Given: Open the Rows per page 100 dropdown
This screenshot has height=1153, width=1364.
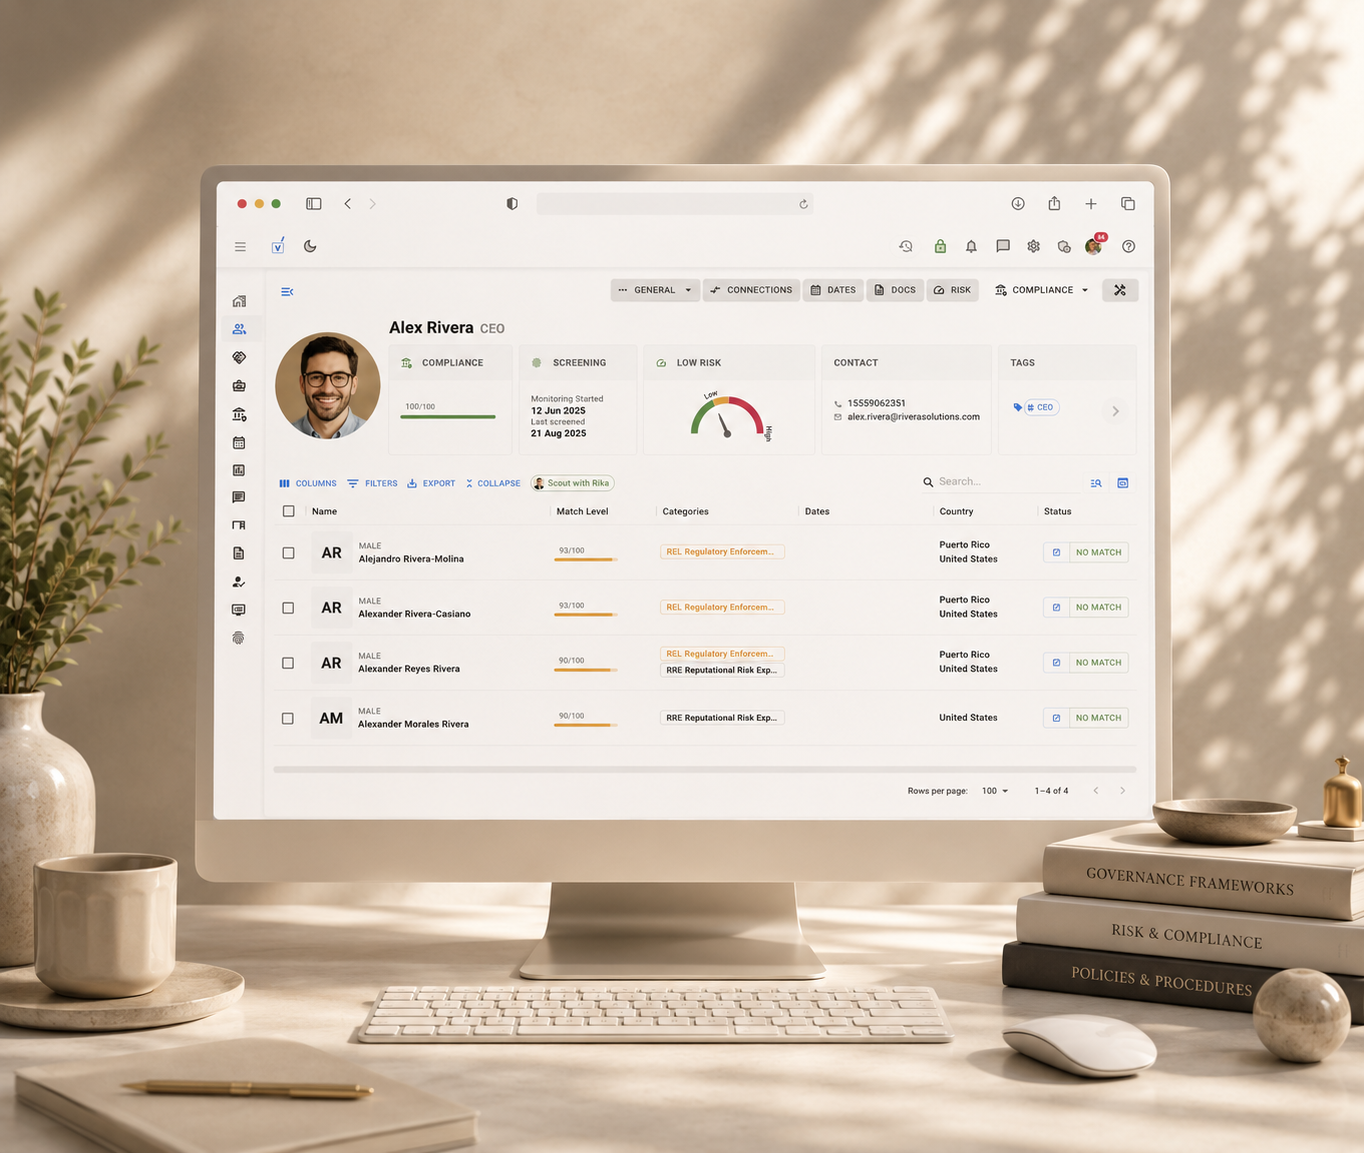Looking at the screenshot, I should [x=994, y=791].
